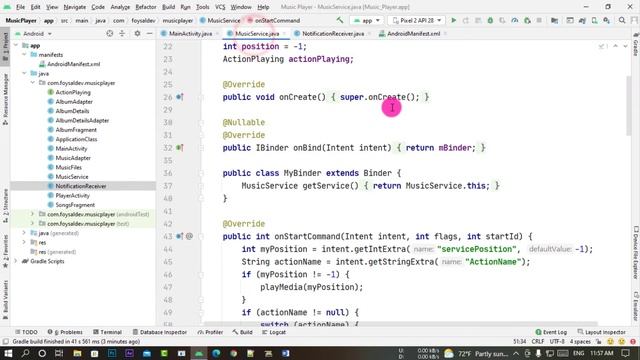Open the Layout Inspector tool window
640x360 pixels.
[x=602, y=332]
